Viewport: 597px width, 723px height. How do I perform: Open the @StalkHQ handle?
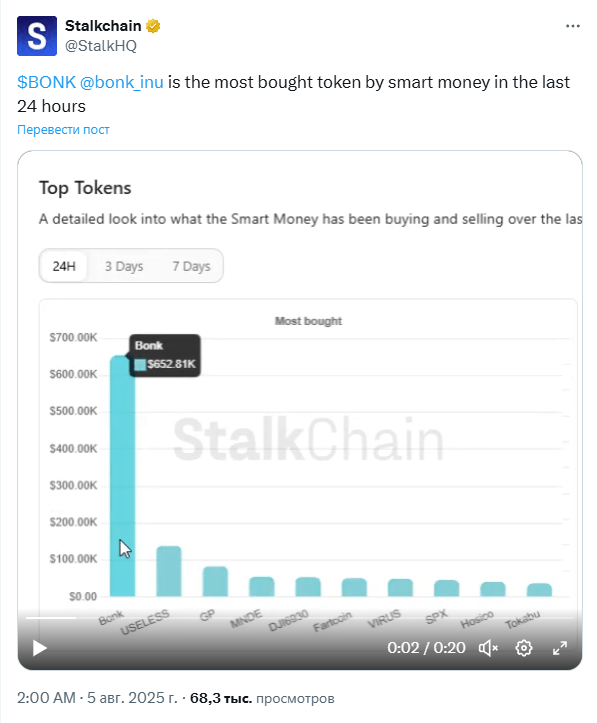click(100, 46)
